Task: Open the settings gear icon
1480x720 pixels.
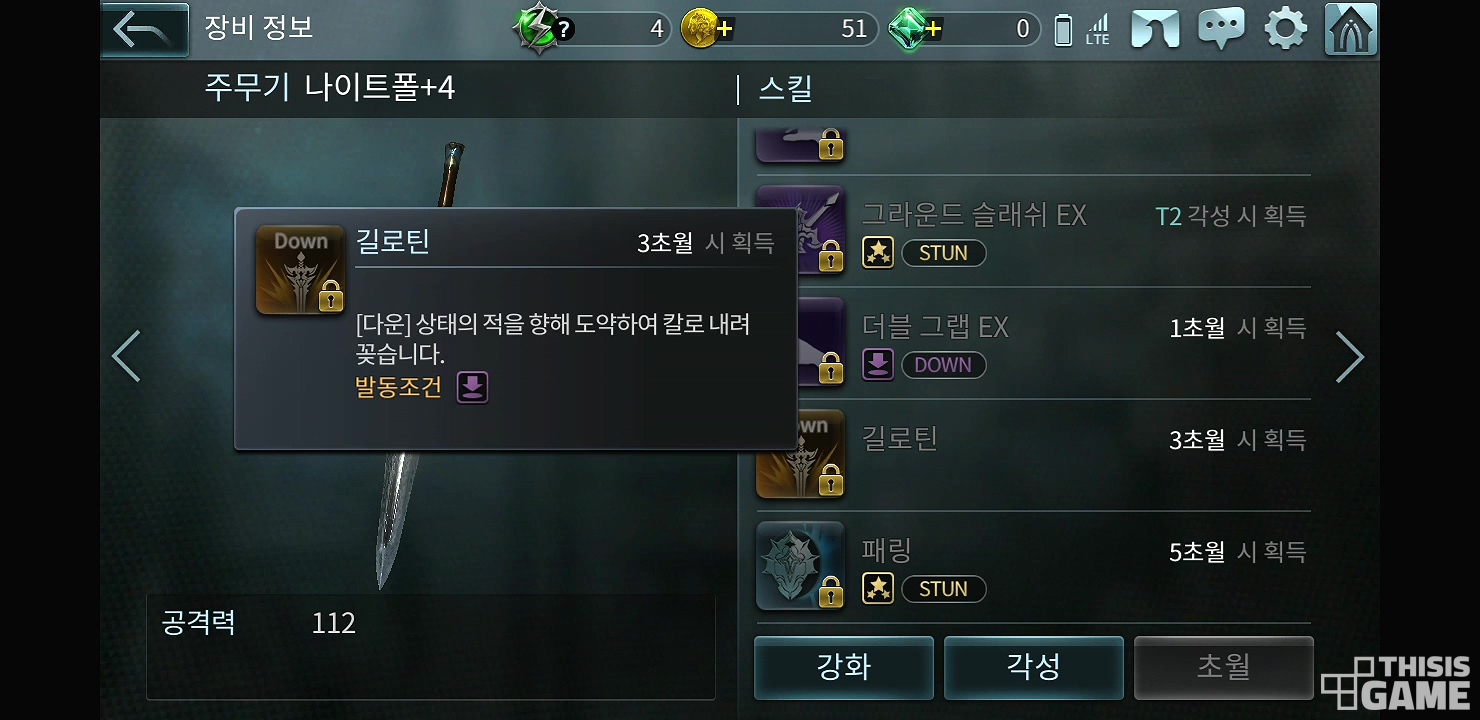Action: (1285, 29)
